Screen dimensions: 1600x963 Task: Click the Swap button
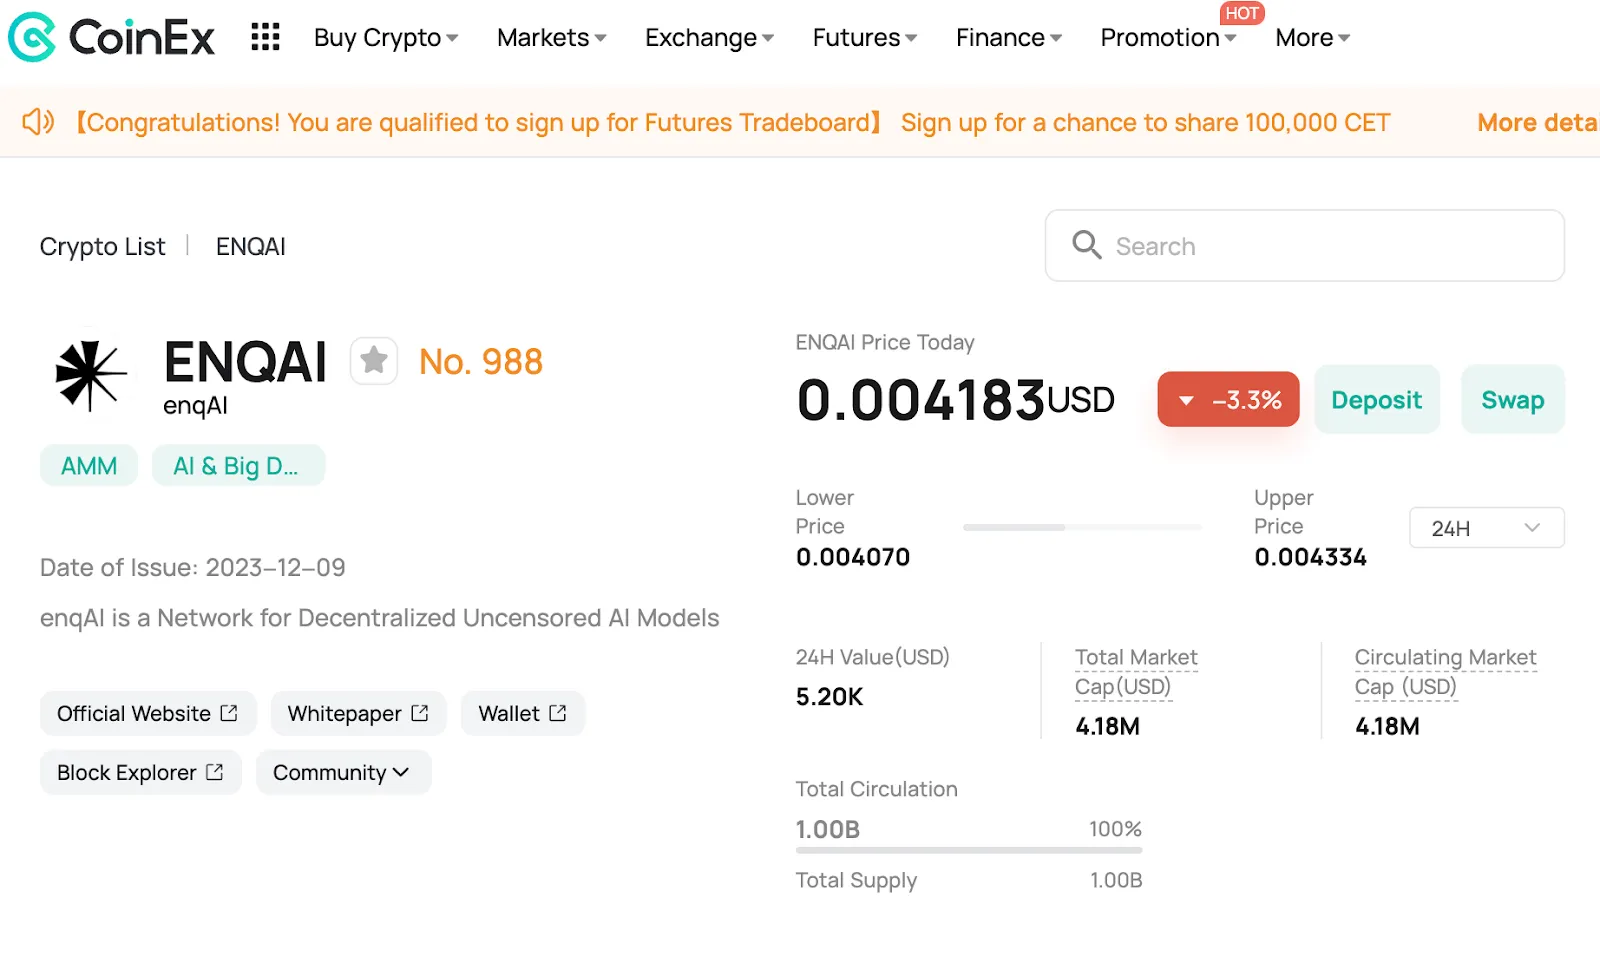1512,400
